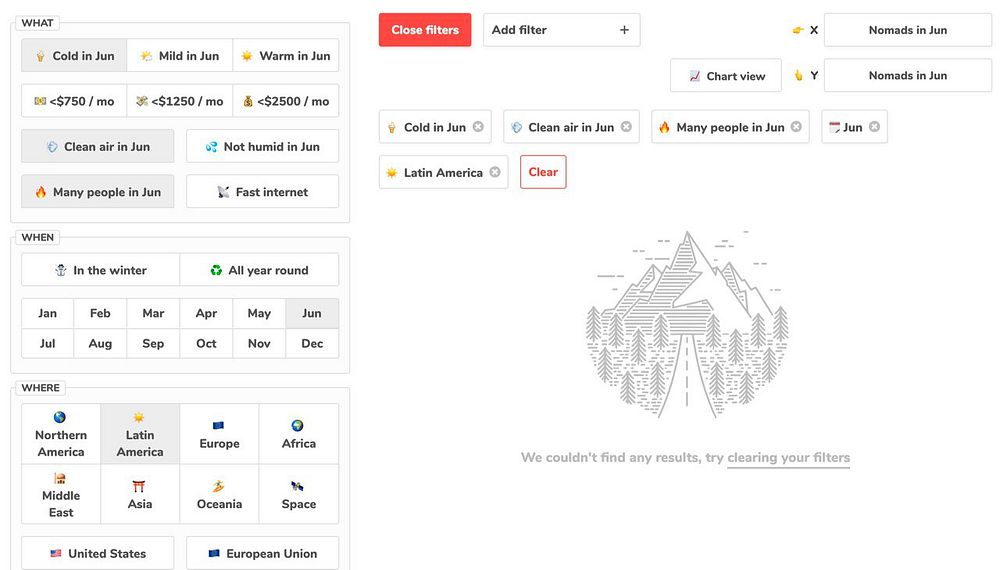Switch to Chart view
1000x570 pixels.
(726, 76)
